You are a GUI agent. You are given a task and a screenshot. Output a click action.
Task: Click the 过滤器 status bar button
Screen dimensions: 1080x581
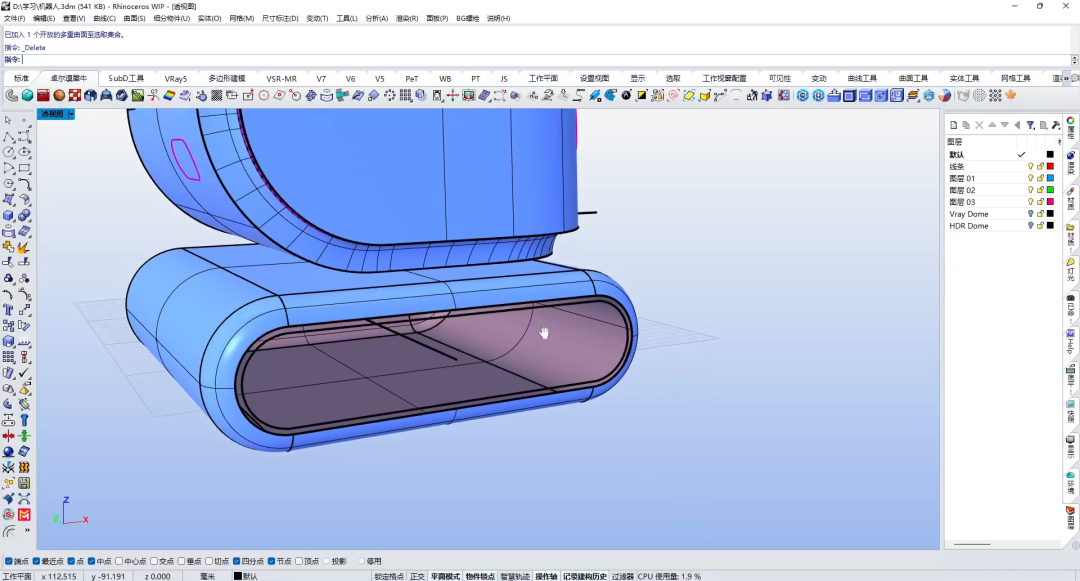623,576
